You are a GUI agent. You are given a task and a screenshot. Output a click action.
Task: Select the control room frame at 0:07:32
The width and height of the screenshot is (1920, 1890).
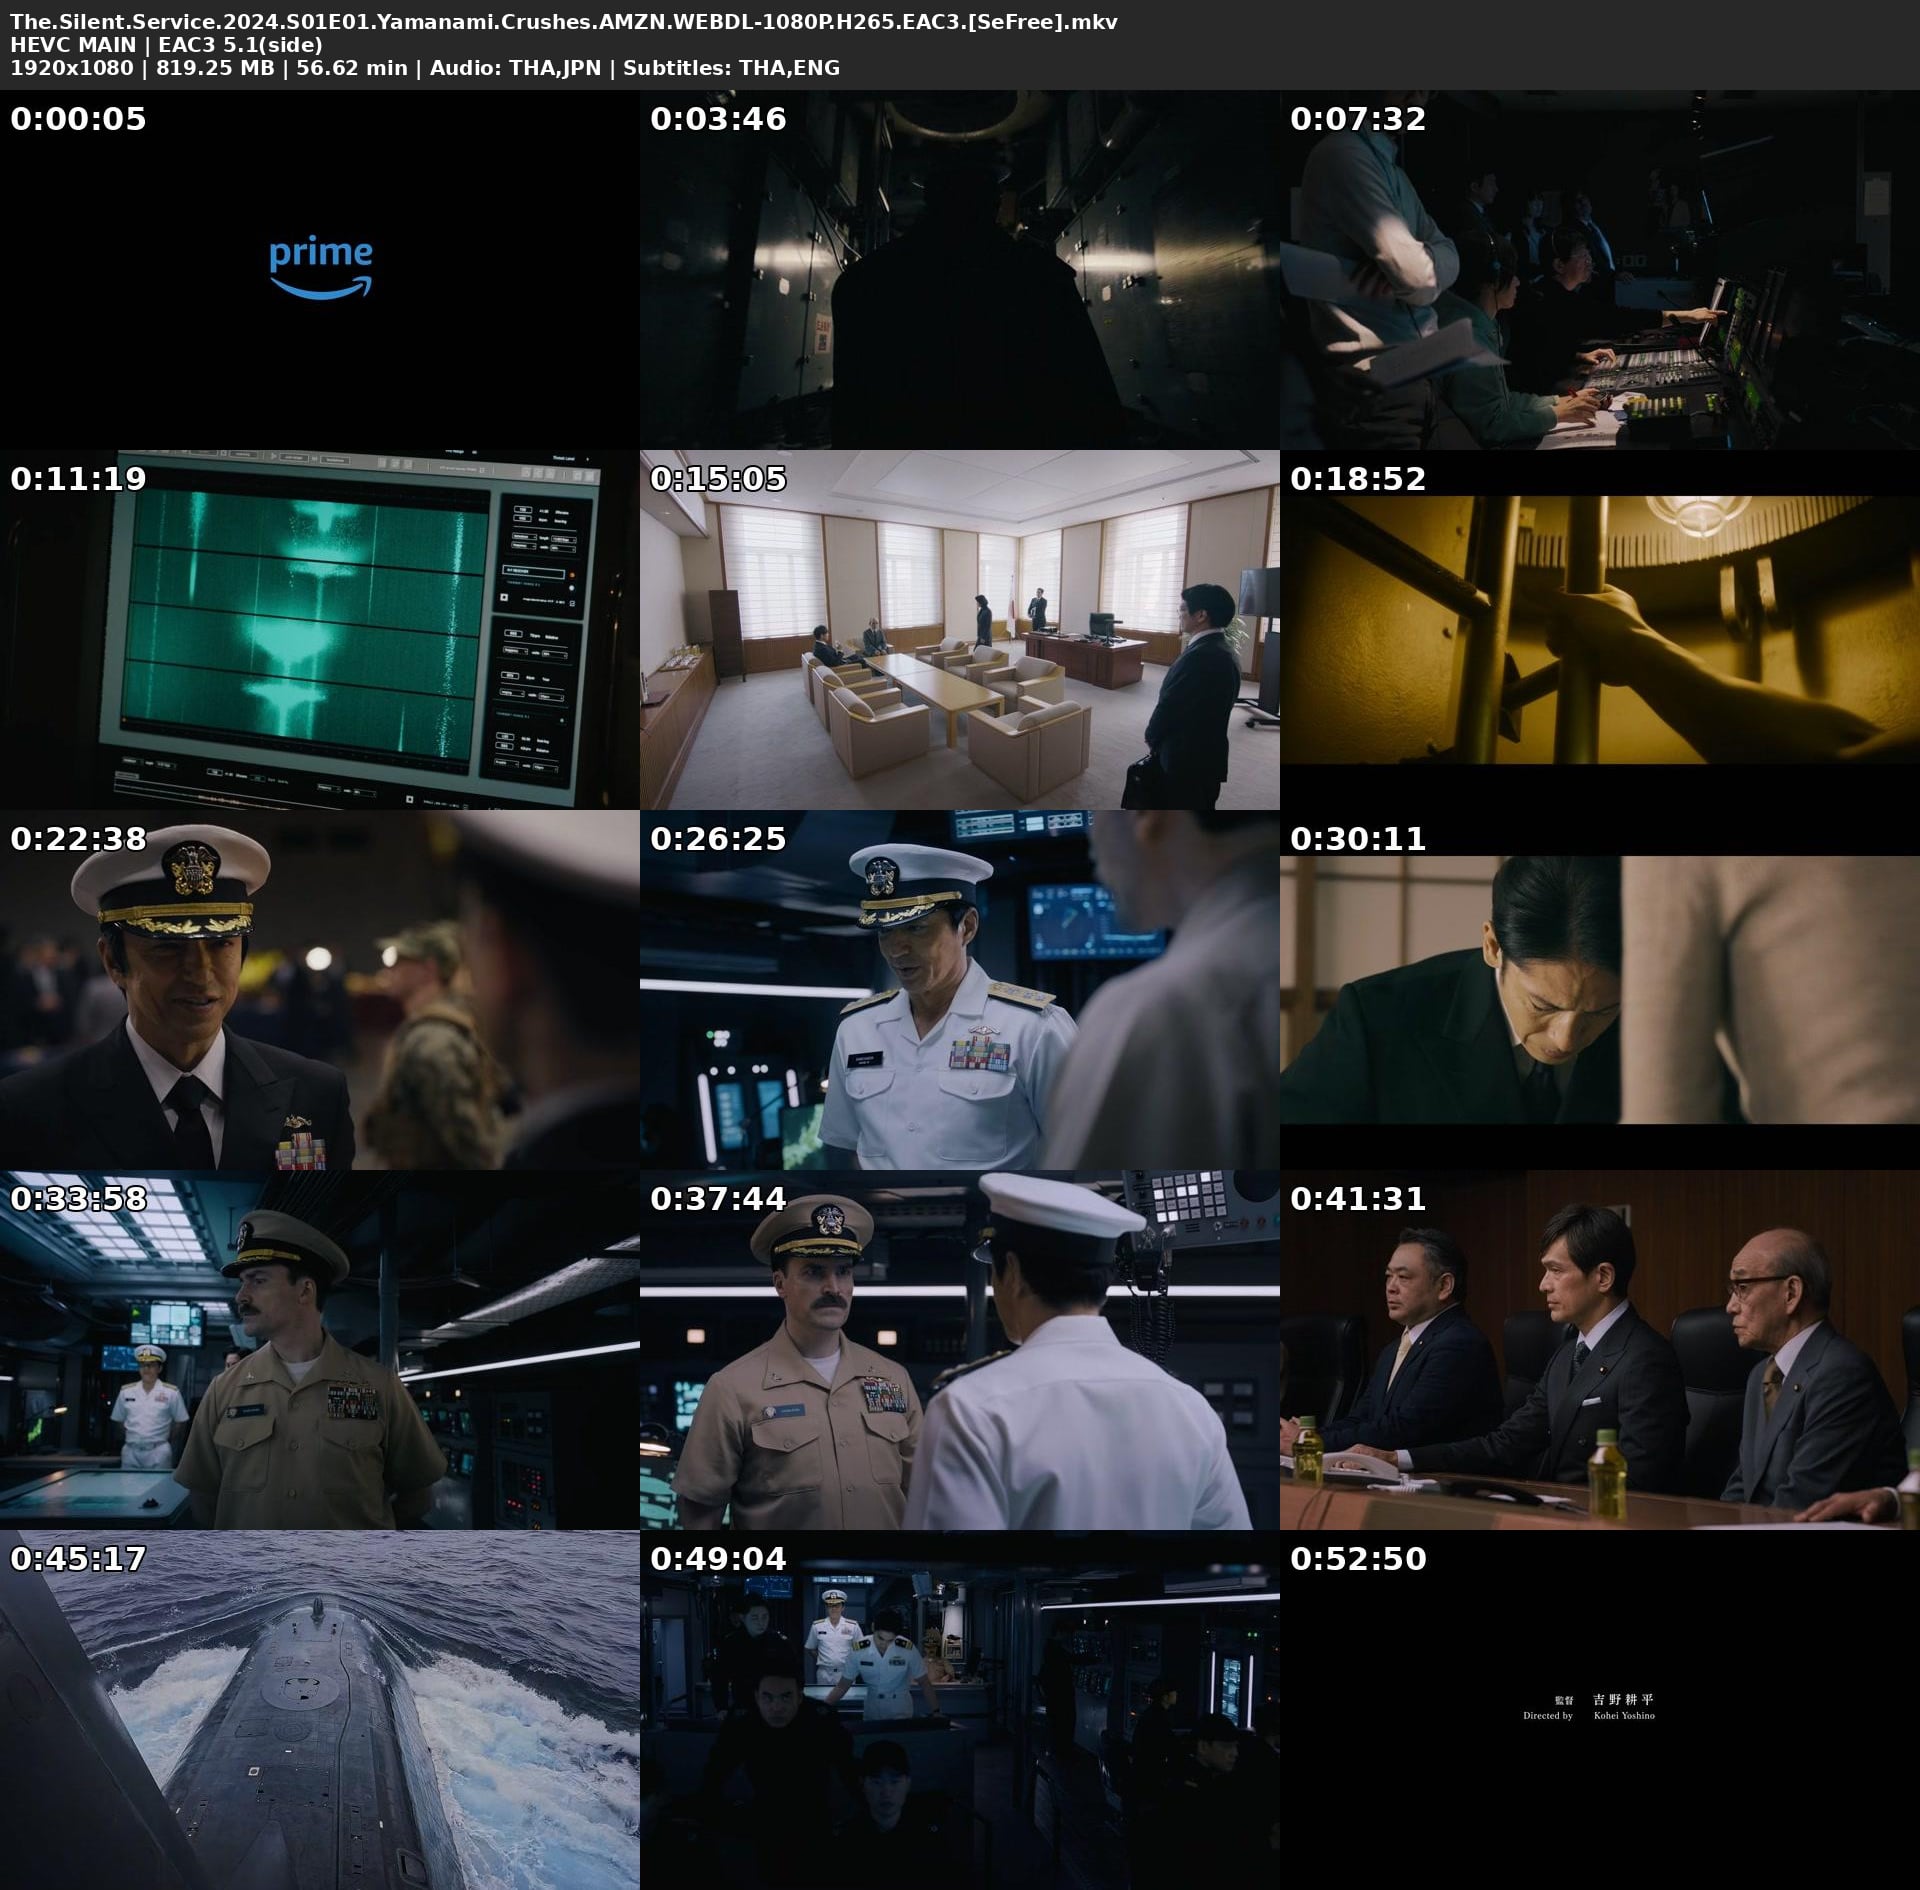click(1599, 269)
